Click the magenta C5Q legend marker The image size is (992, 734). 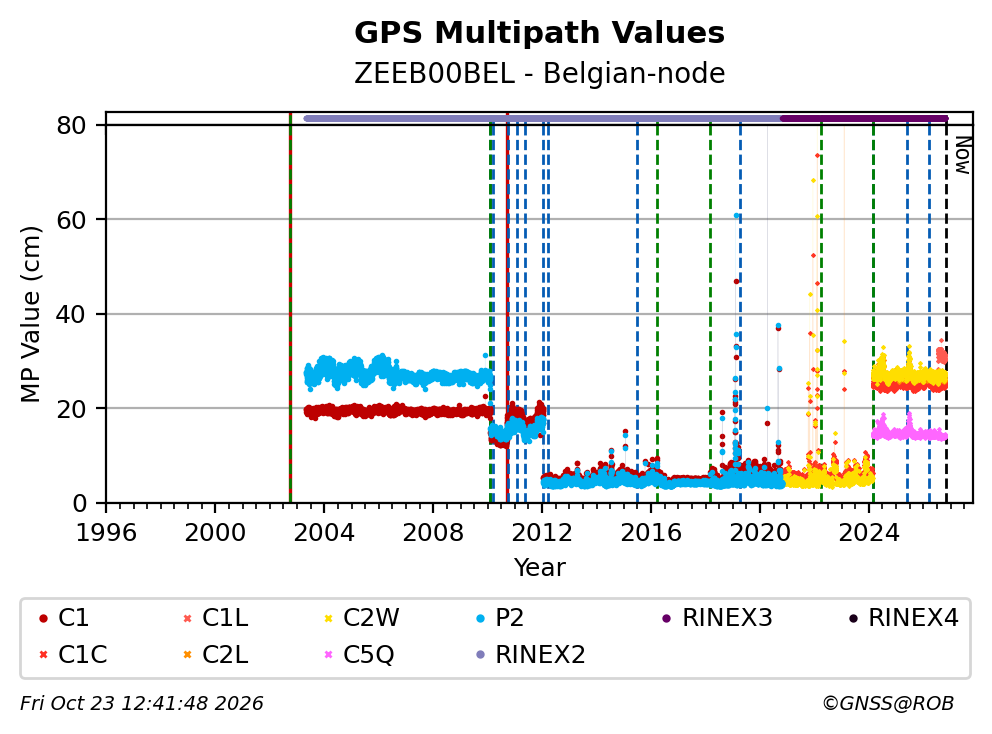[x=328, y=654]
